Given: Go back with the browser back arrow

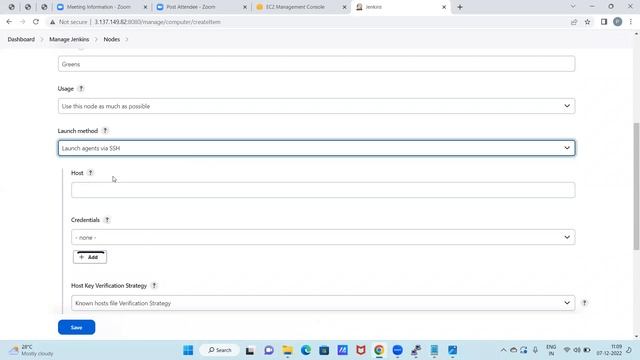Looking at the screenshot, I should pos(9,22).
